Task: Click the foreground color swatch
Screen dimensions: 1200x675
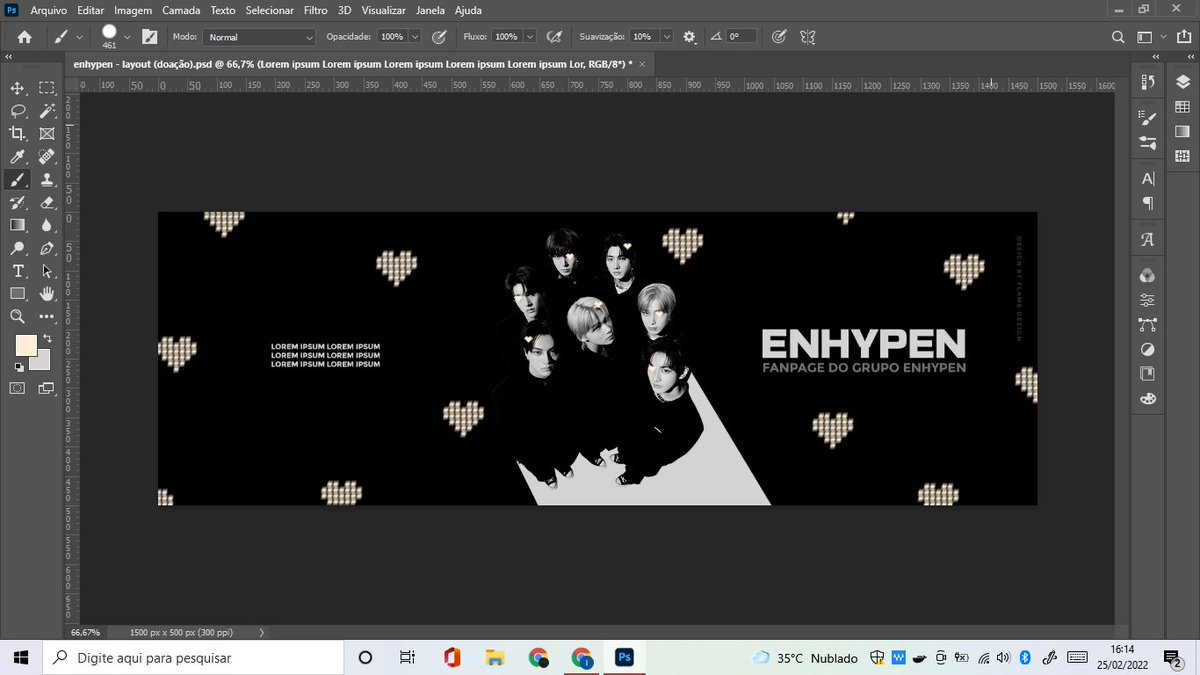Action: [x=25, y=346]
